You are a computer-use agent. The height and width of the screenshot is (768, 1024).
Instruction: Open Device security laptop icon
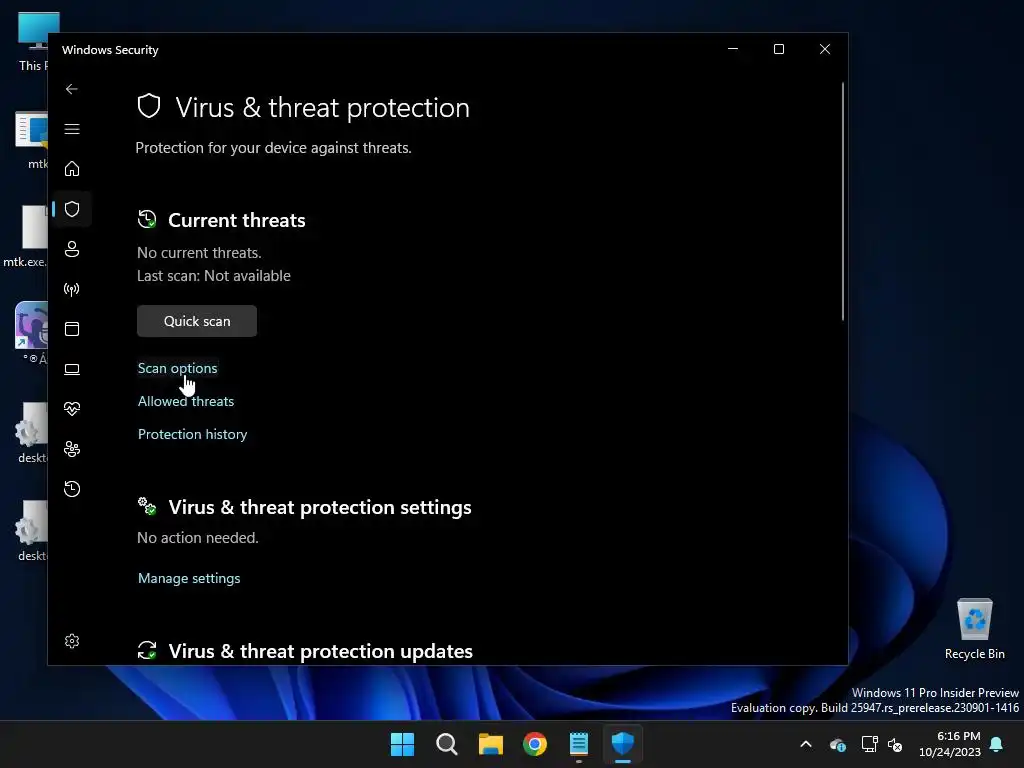[72, 369]
